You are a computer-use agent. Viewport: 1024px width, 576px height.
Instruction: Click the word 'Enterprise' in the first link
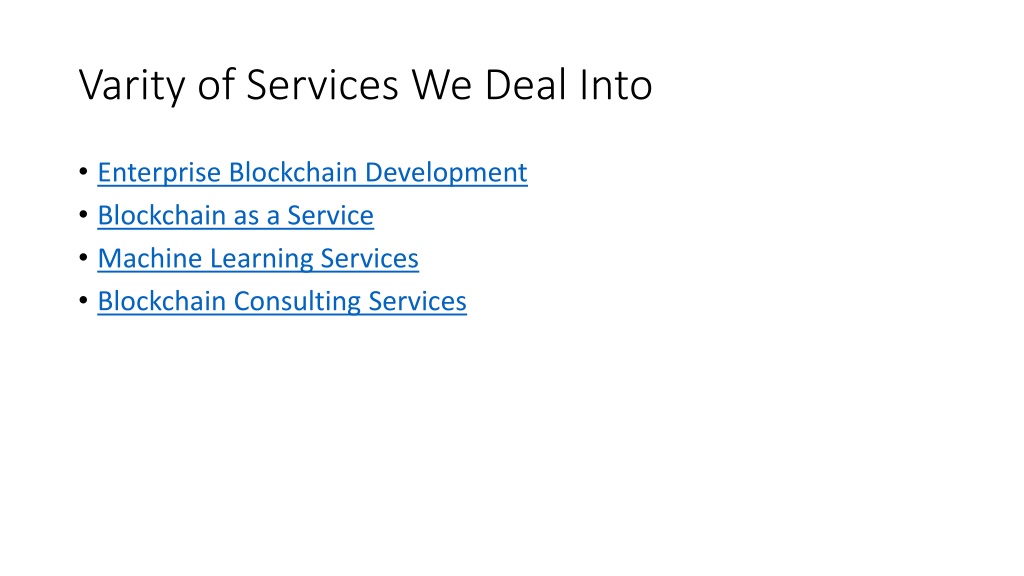click(159, 173)
